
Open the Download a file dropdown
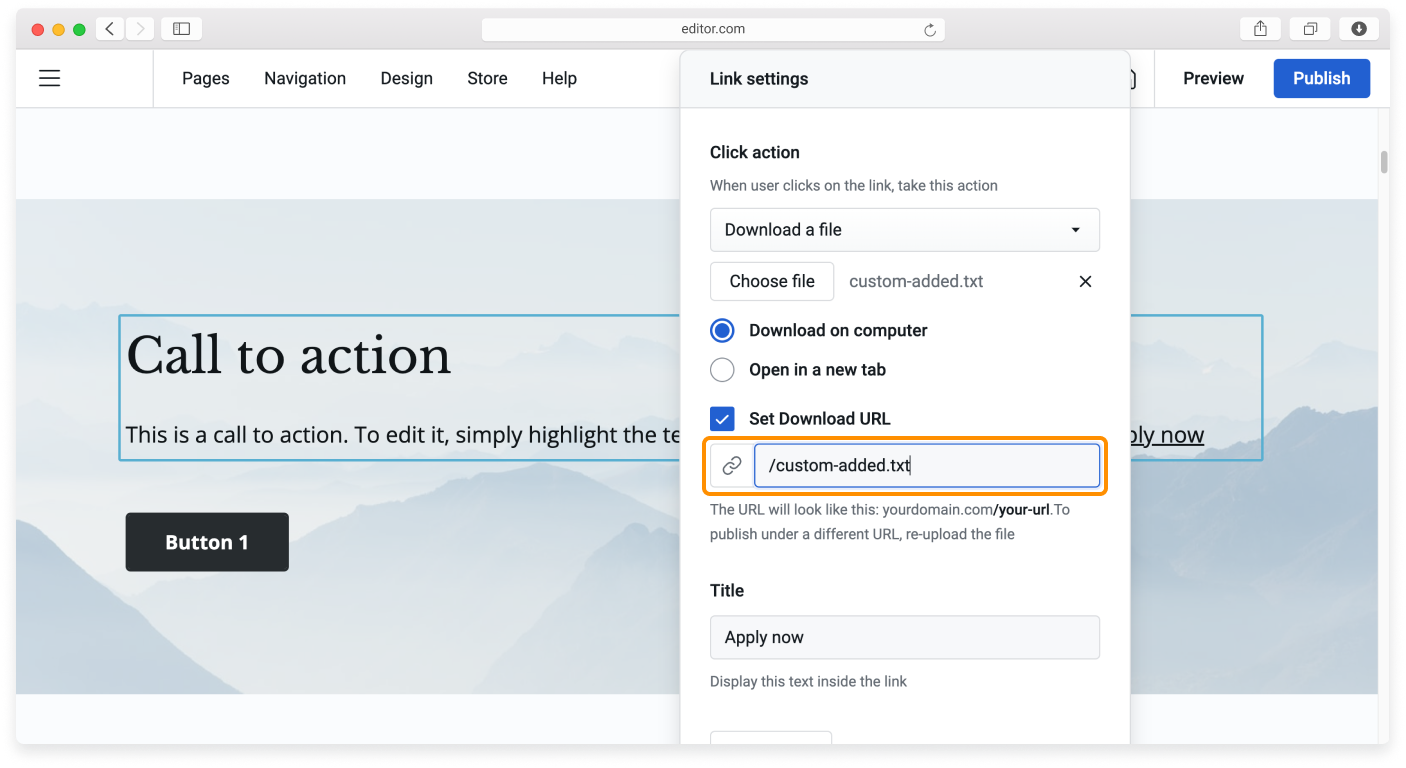[x=905, y=230]
